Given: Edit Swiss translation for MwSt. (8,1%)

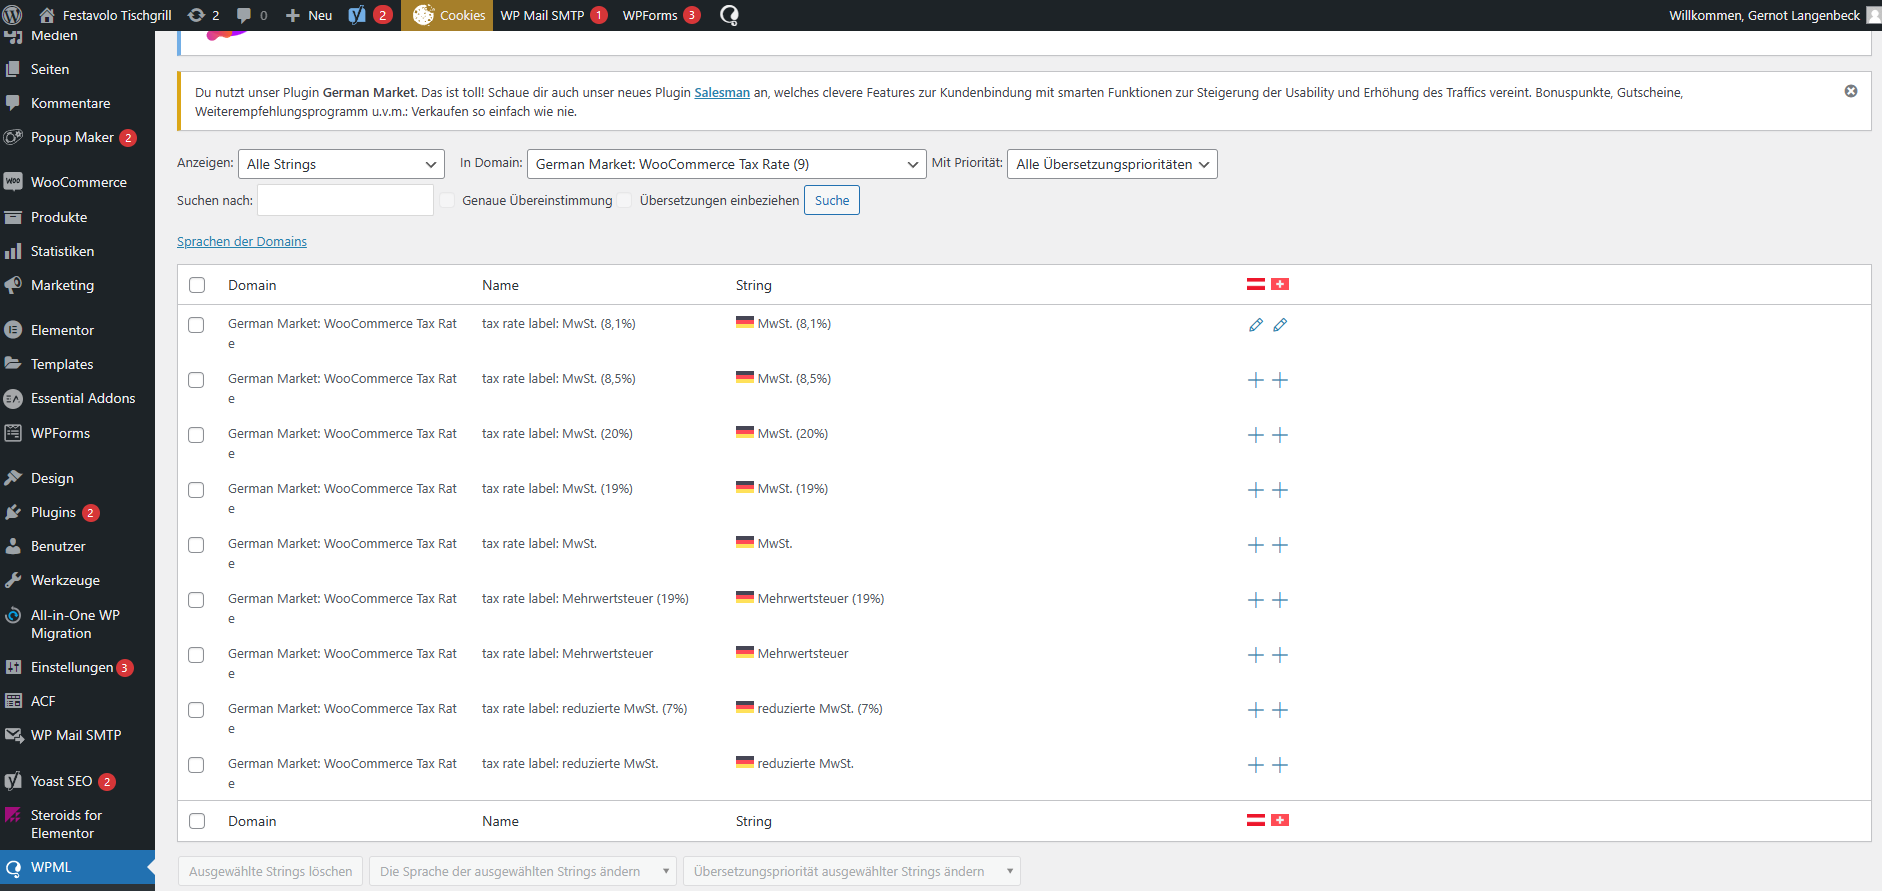Looking at the screenshot, I should click(x=1280, y=325).
